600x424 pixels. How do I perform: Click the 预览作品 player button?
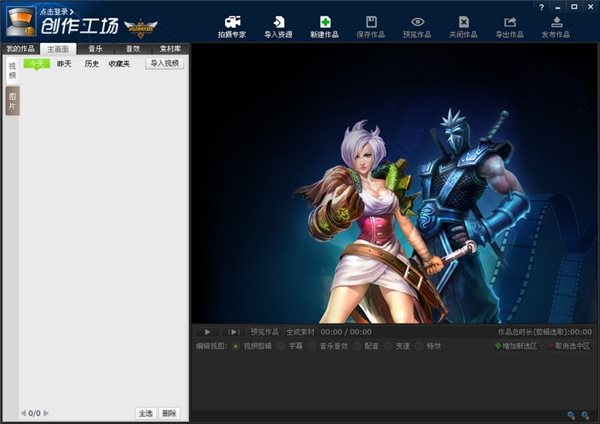click(264, 332)
